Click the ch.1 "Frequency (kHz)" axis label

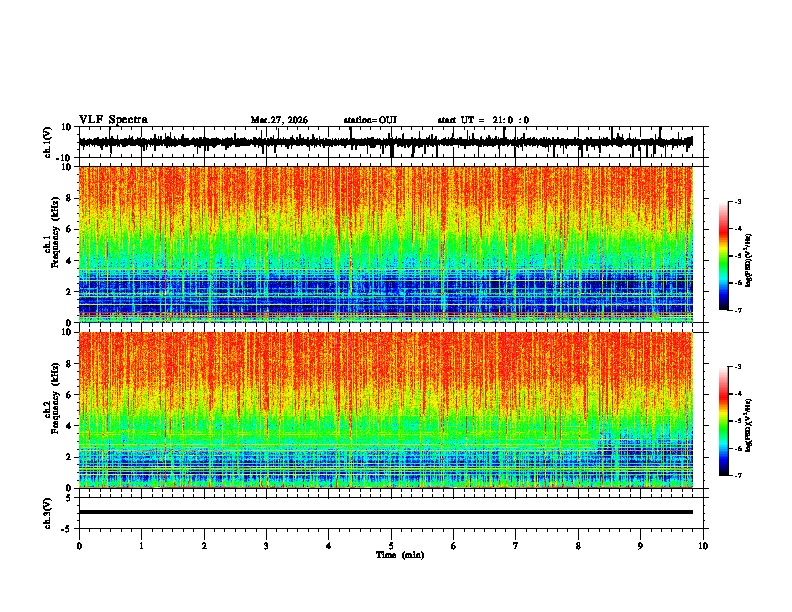55,232
